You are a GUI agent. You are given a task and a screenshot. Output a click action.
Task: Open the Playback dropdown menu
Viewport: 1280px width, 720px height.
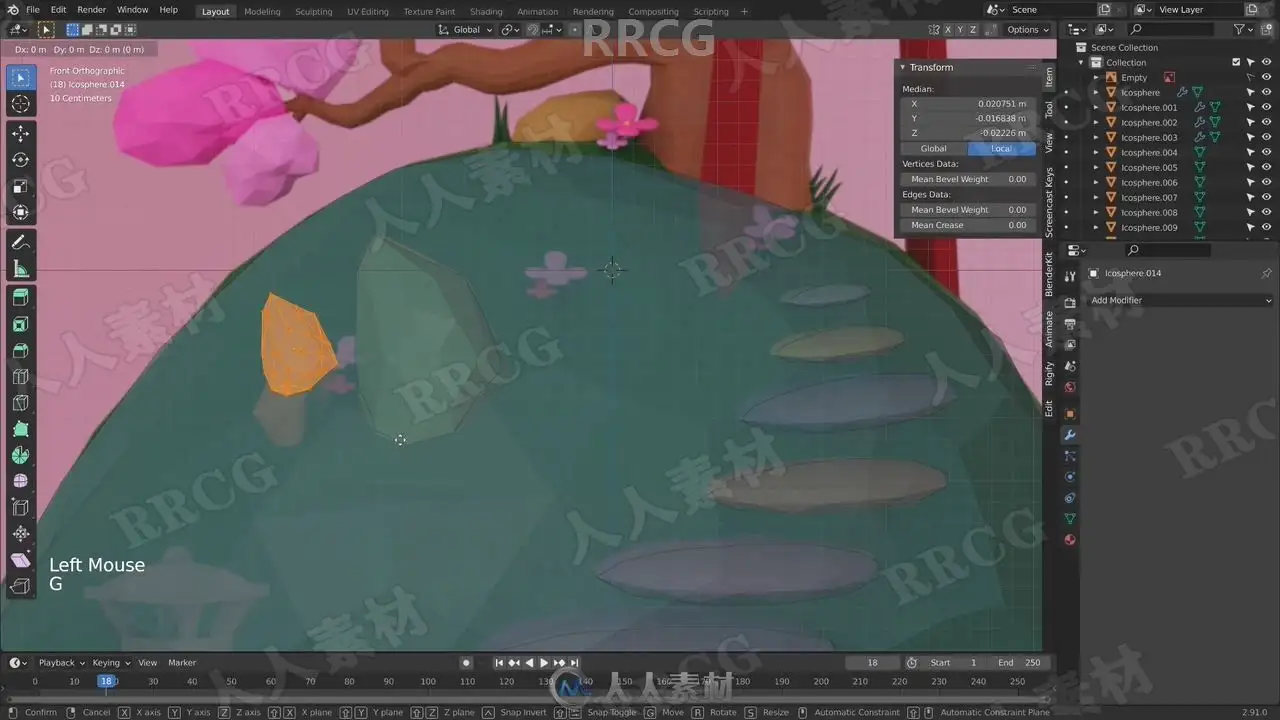(60, 663)
